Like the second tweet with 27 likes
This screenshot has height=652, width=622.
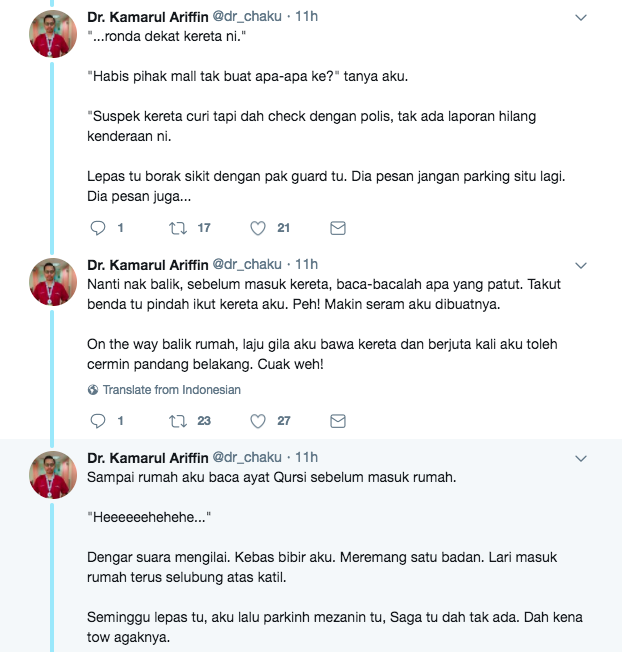pyautogui.click(x=258, y=421)
